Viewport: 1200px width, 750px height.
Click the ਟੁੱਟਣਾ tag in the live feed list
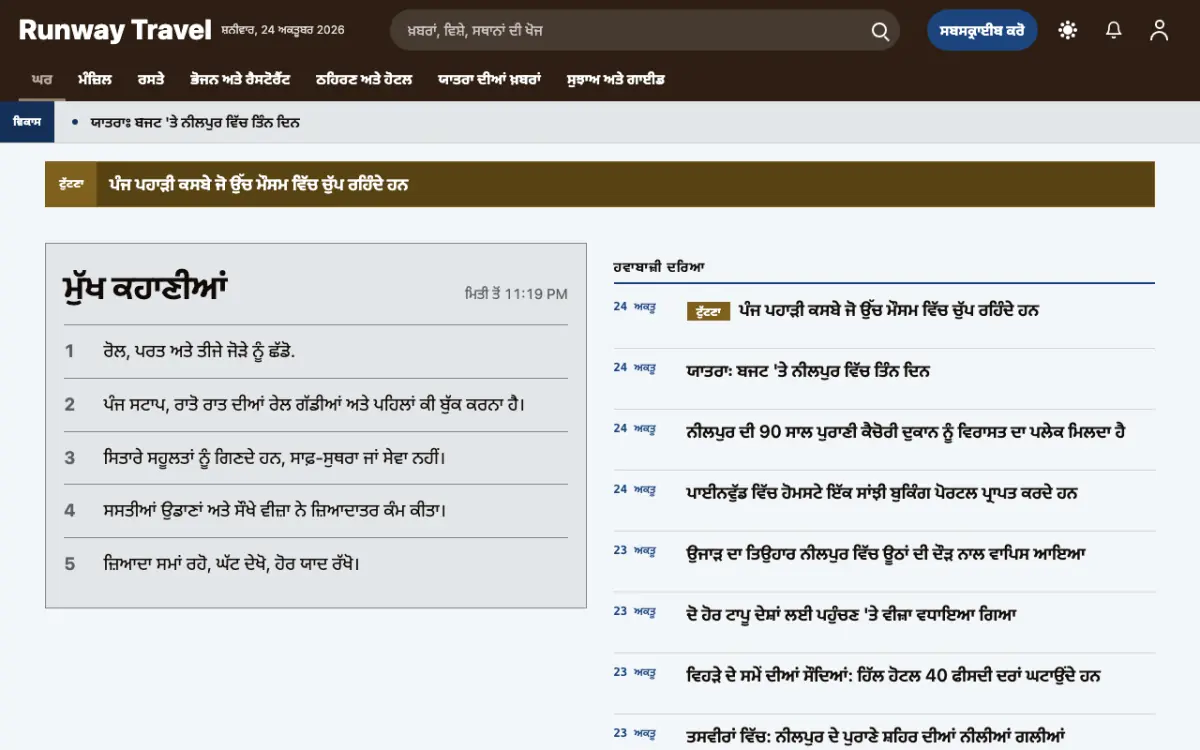(x=709, y=311)
